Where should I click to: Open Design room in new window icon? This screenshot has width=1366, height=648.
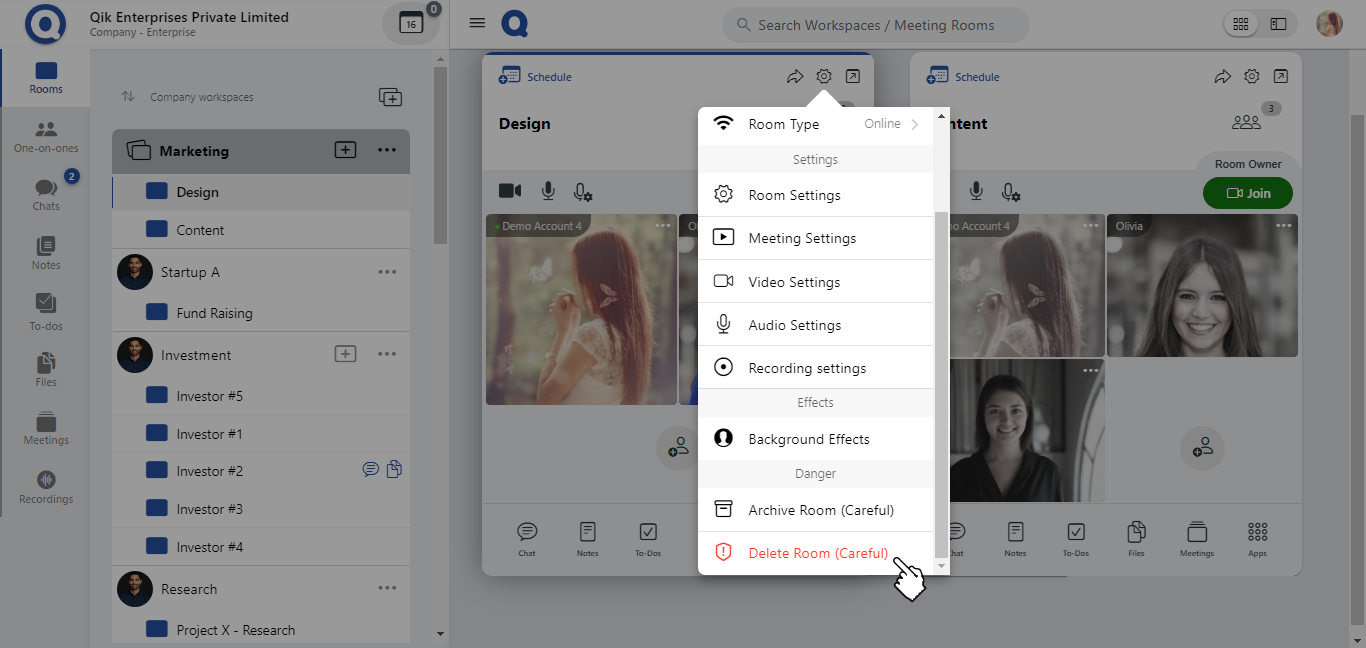tap(852, 77)
